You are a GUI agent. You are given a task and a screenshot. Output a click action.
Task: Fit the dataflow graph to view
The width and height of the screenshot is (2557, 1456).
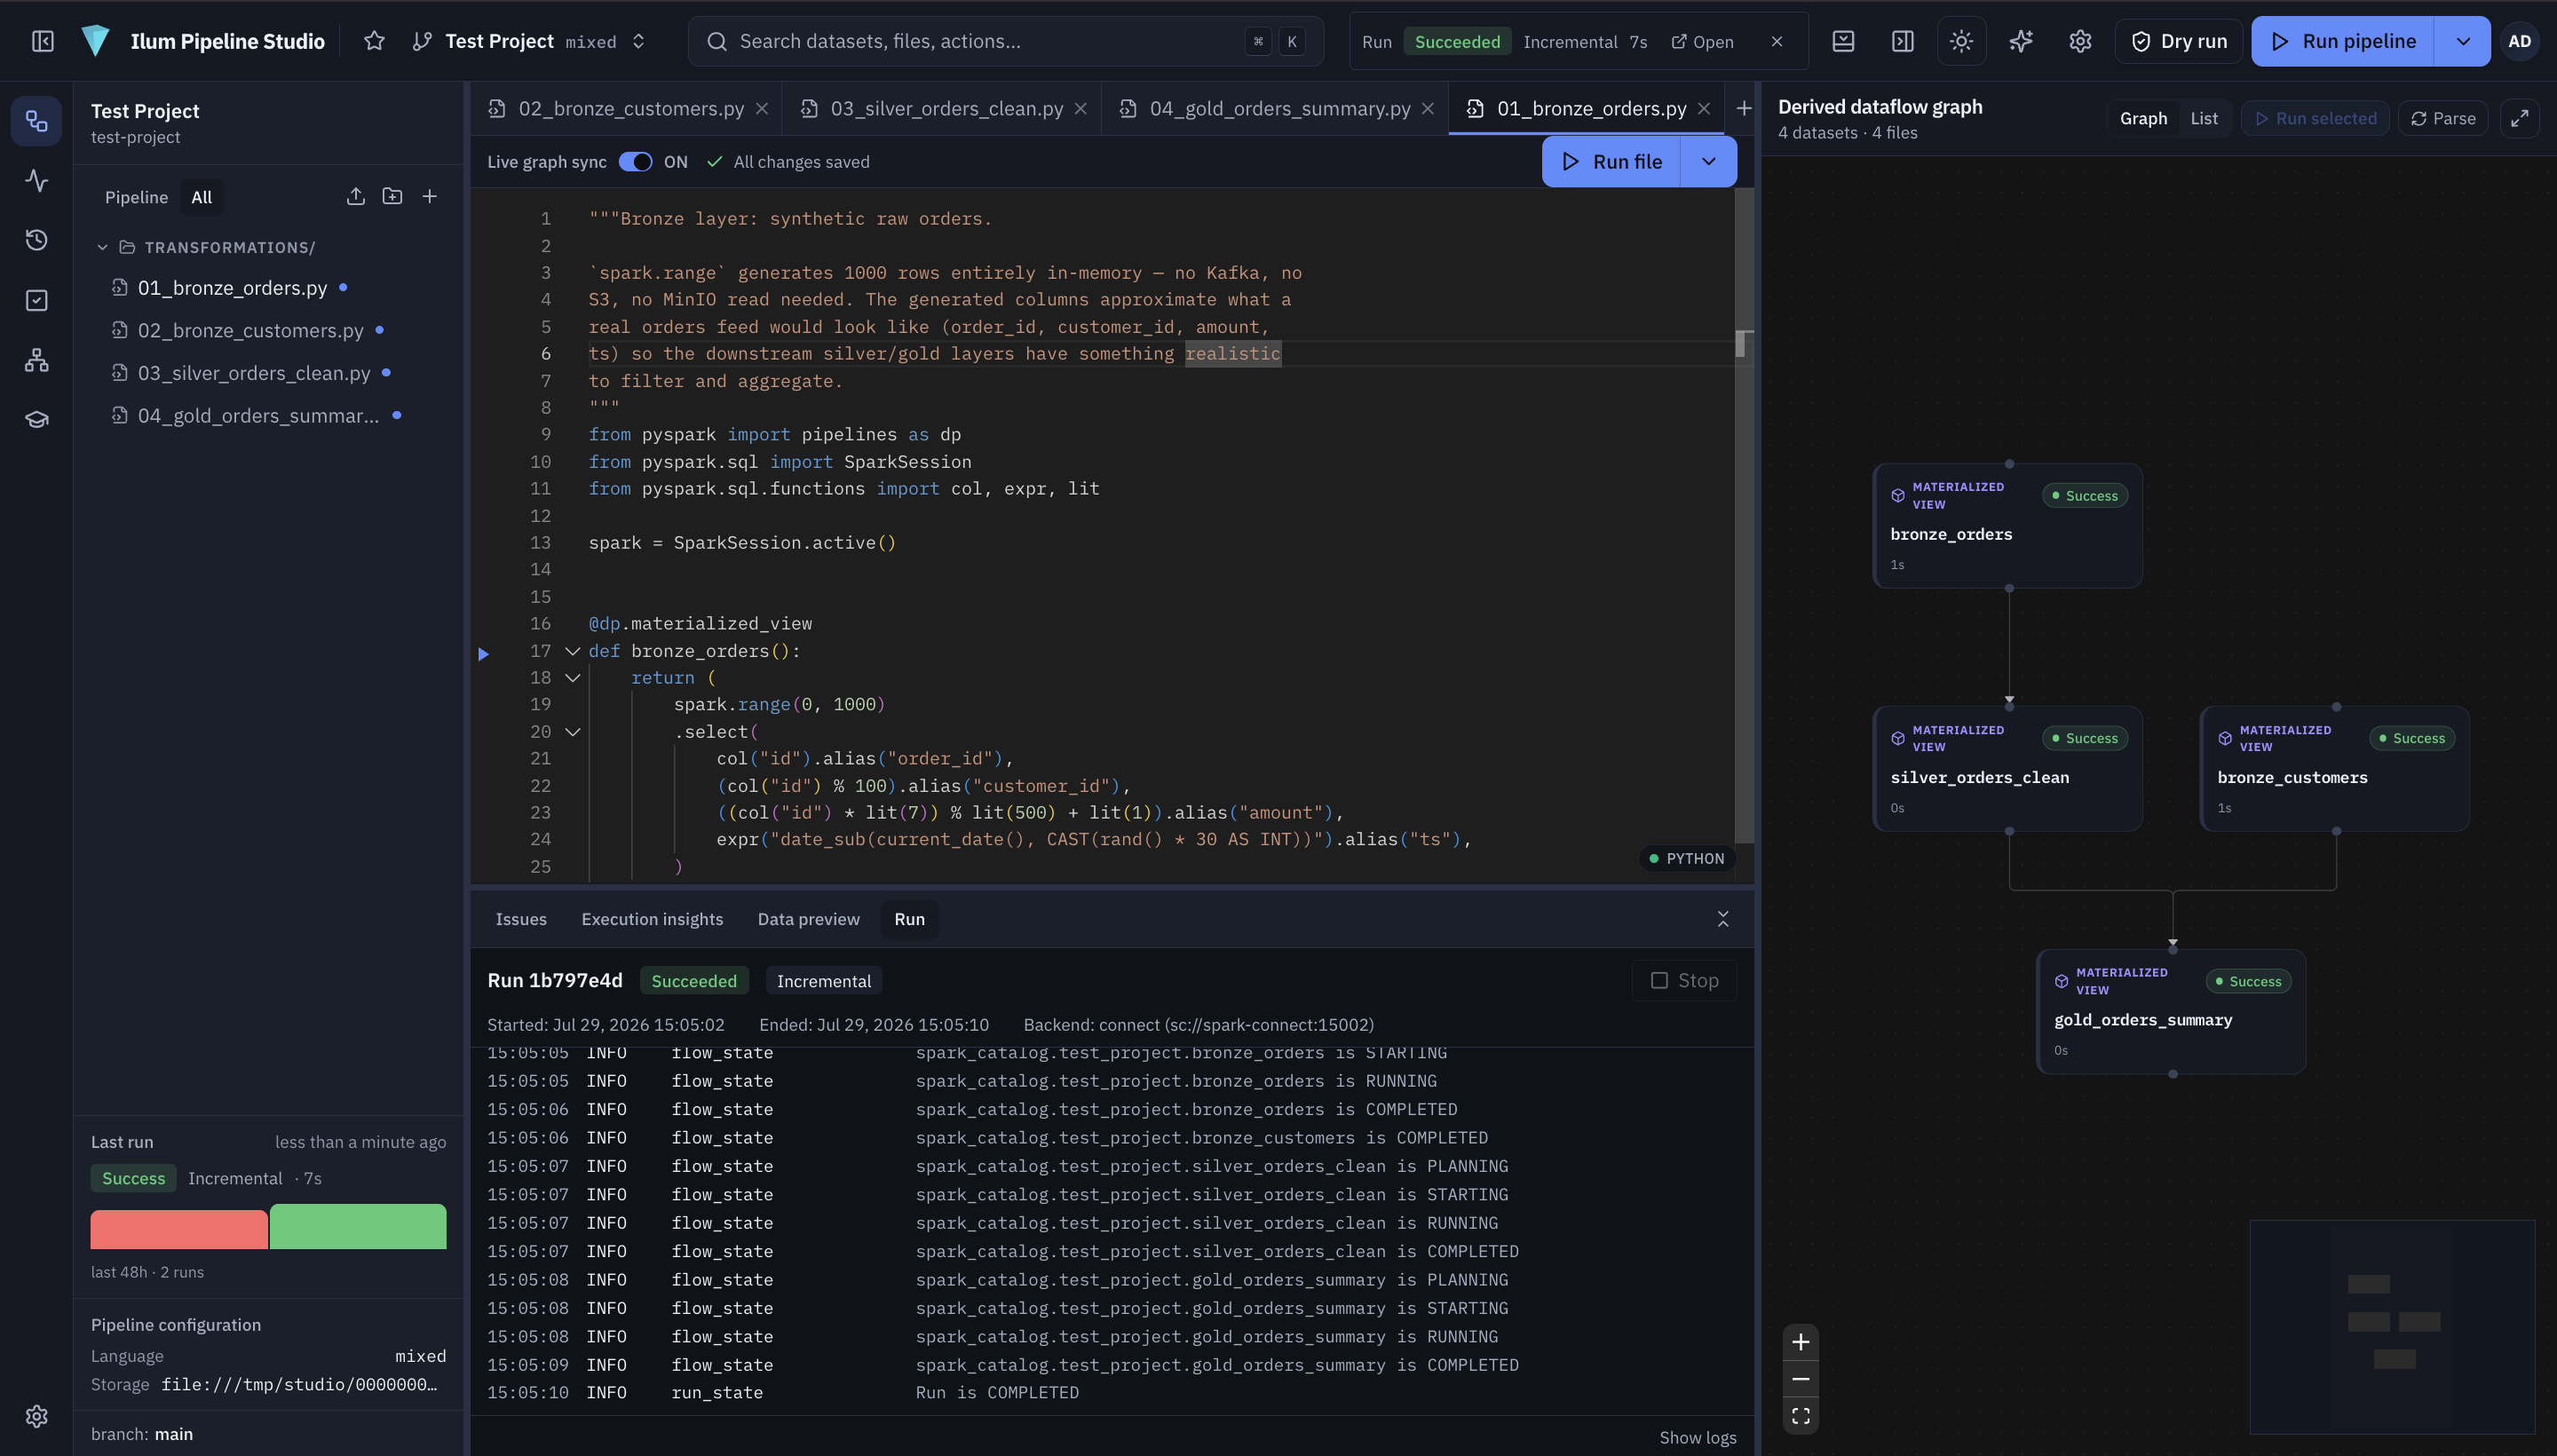pos(1800,1416)
